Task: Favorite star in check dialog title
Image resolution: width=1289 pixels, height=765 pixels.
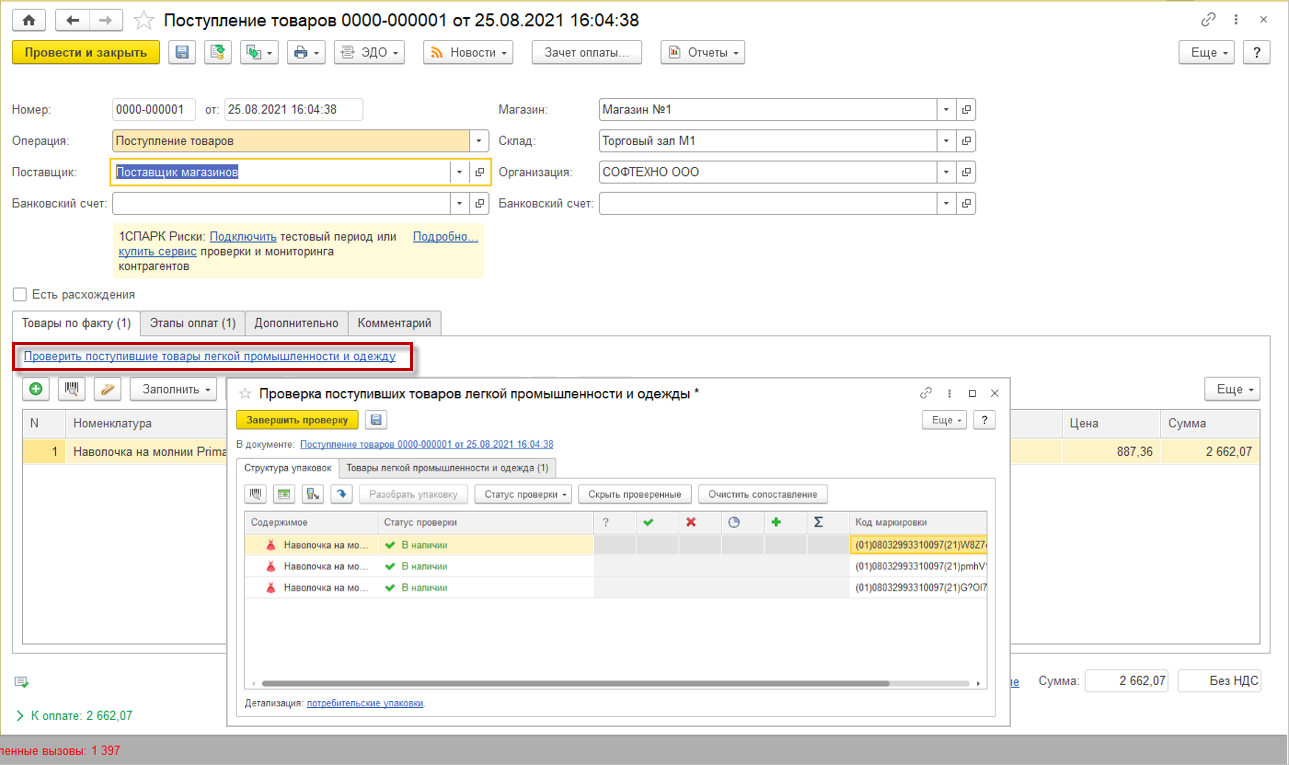Action: 245,394
